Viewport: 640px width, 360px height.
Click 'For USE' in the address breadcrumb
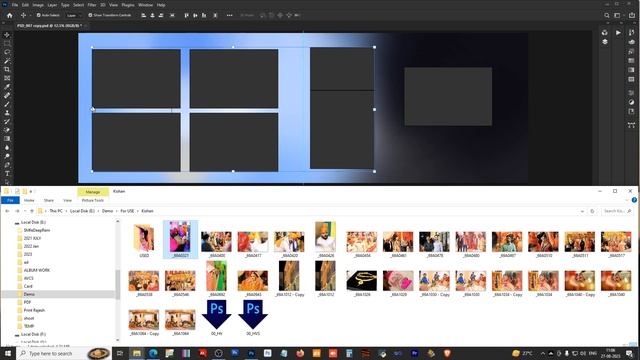[127, 211]
